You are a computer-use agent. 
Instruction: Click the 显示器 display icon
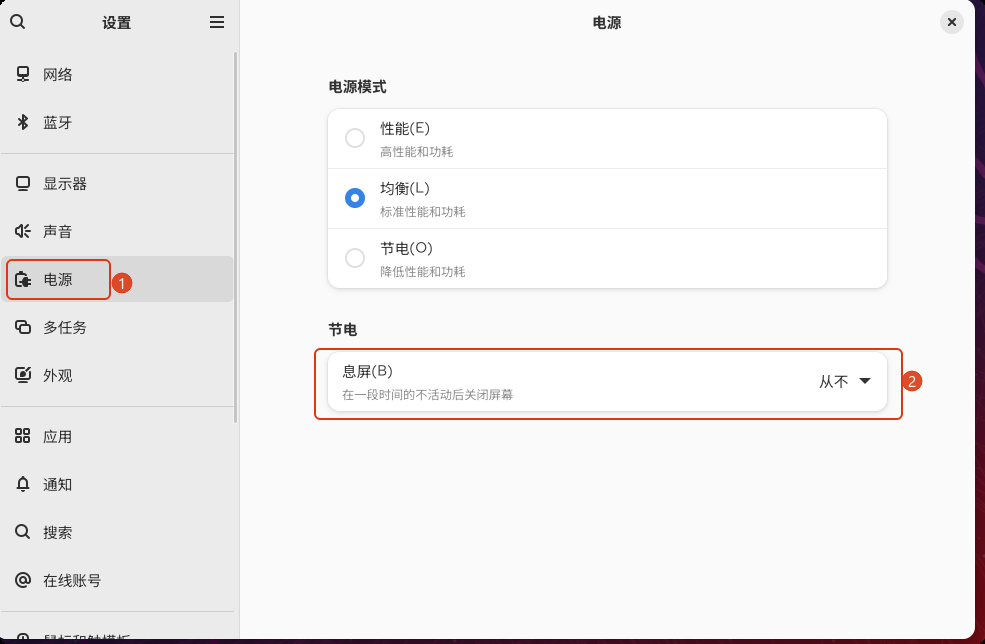(23, 183)
